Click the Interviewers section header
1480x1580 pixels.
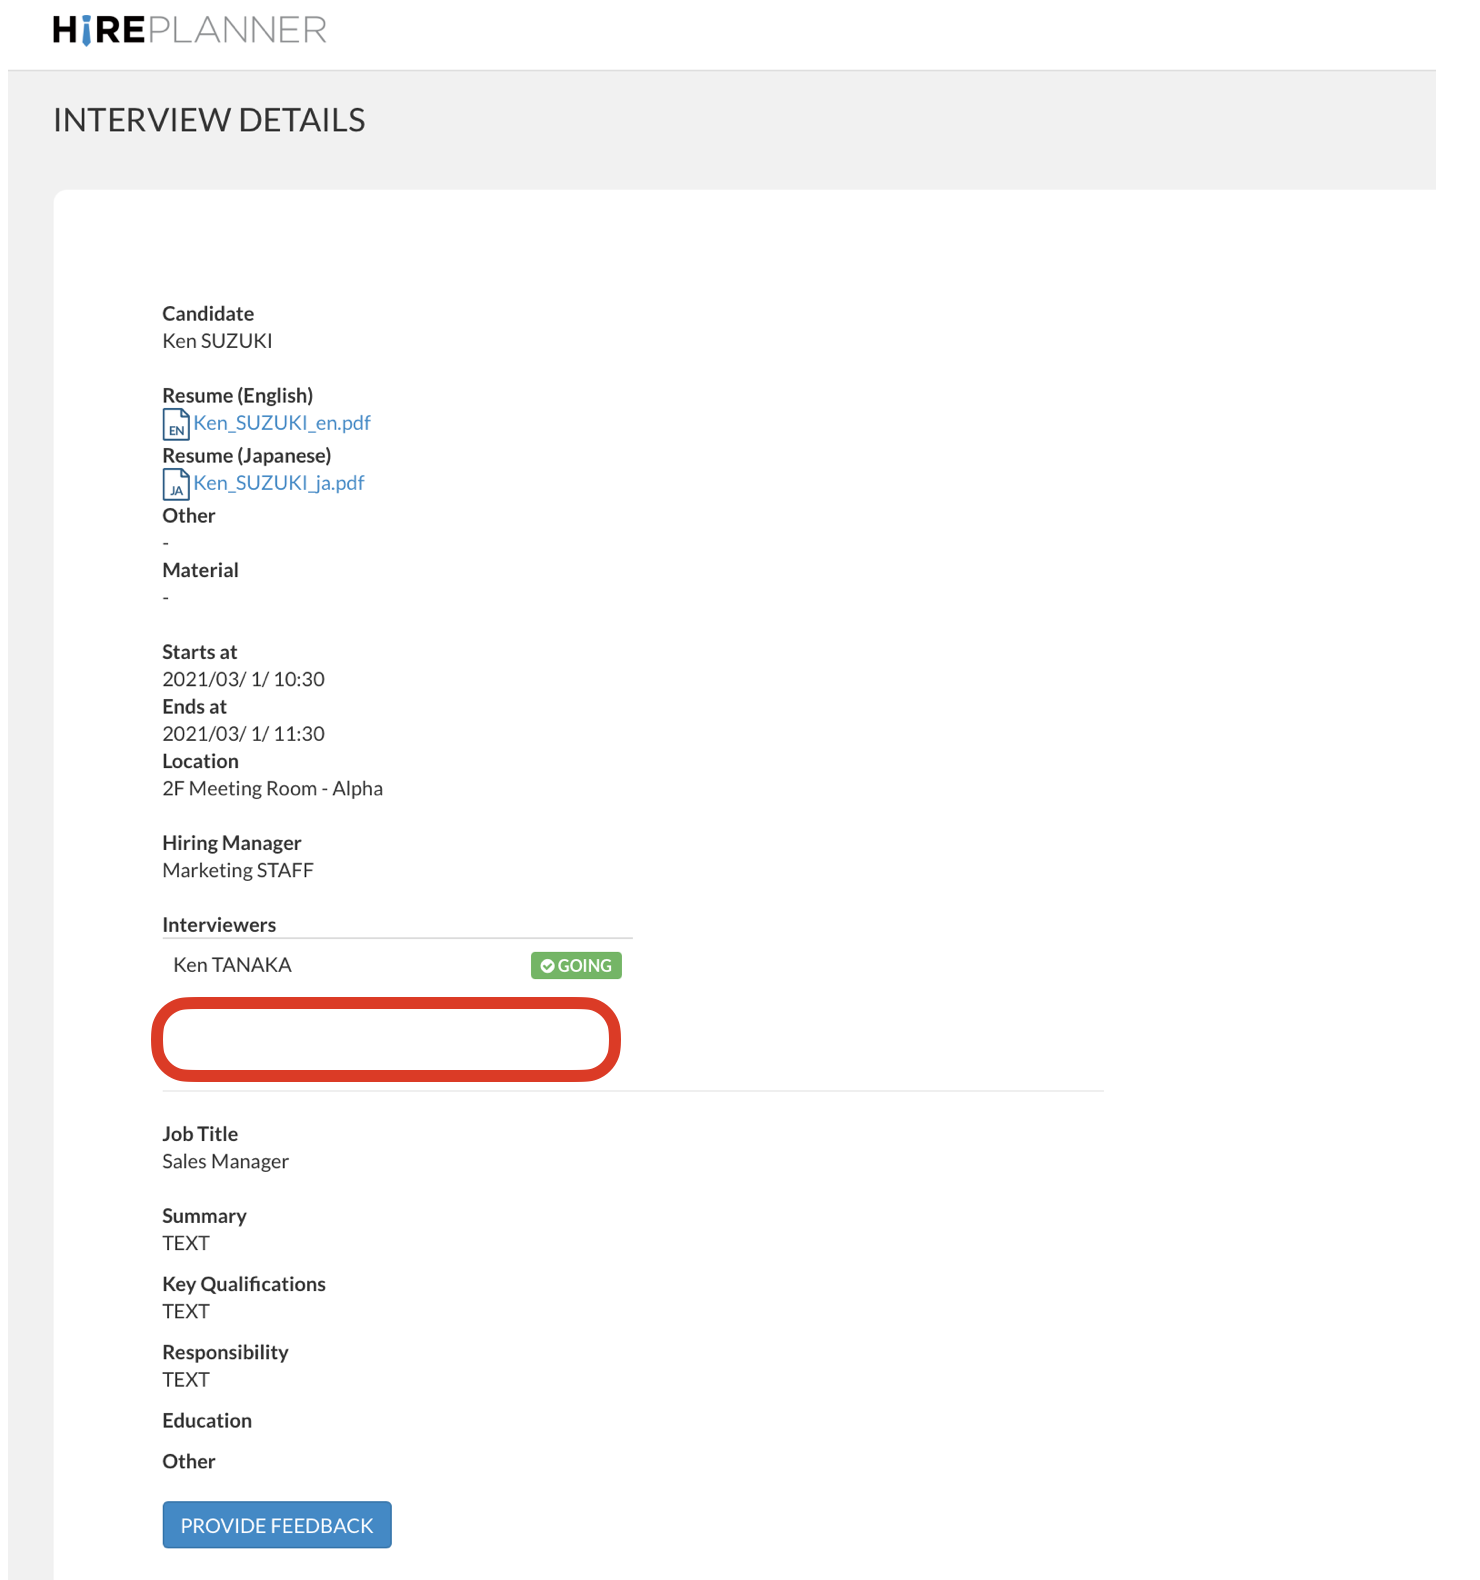(219, 925)
